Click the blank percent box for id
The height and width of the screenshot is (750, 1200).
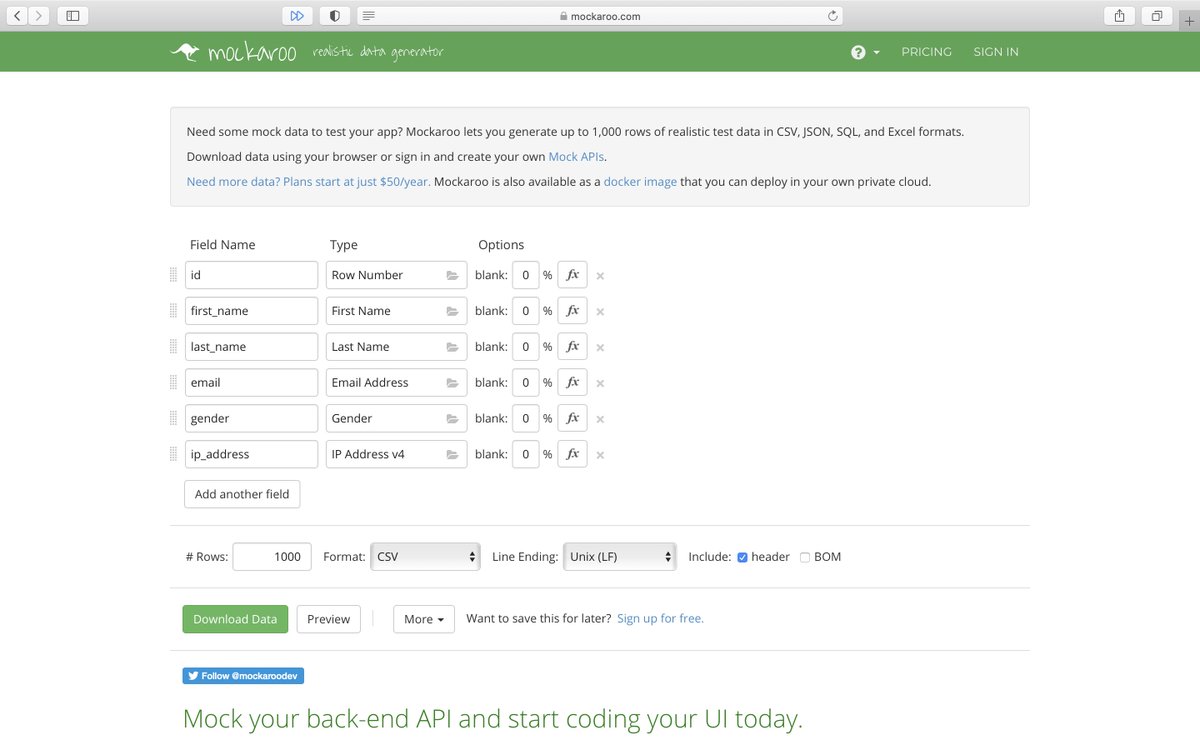coord(525,275)
